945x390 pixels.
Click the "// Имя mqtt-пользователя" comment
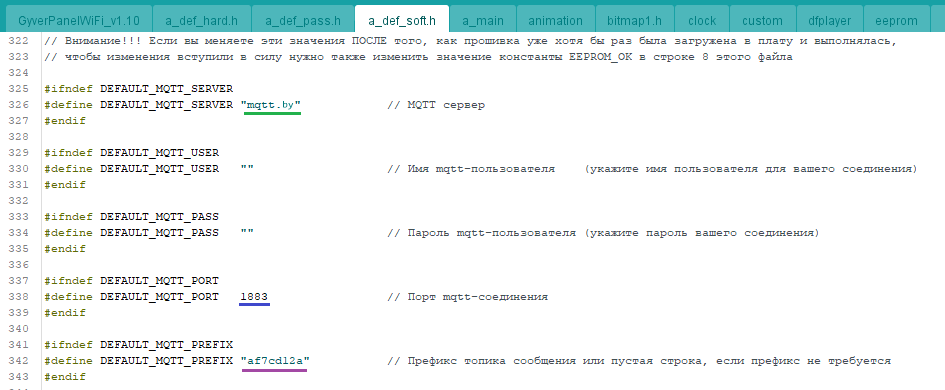[x=471, y=169]
